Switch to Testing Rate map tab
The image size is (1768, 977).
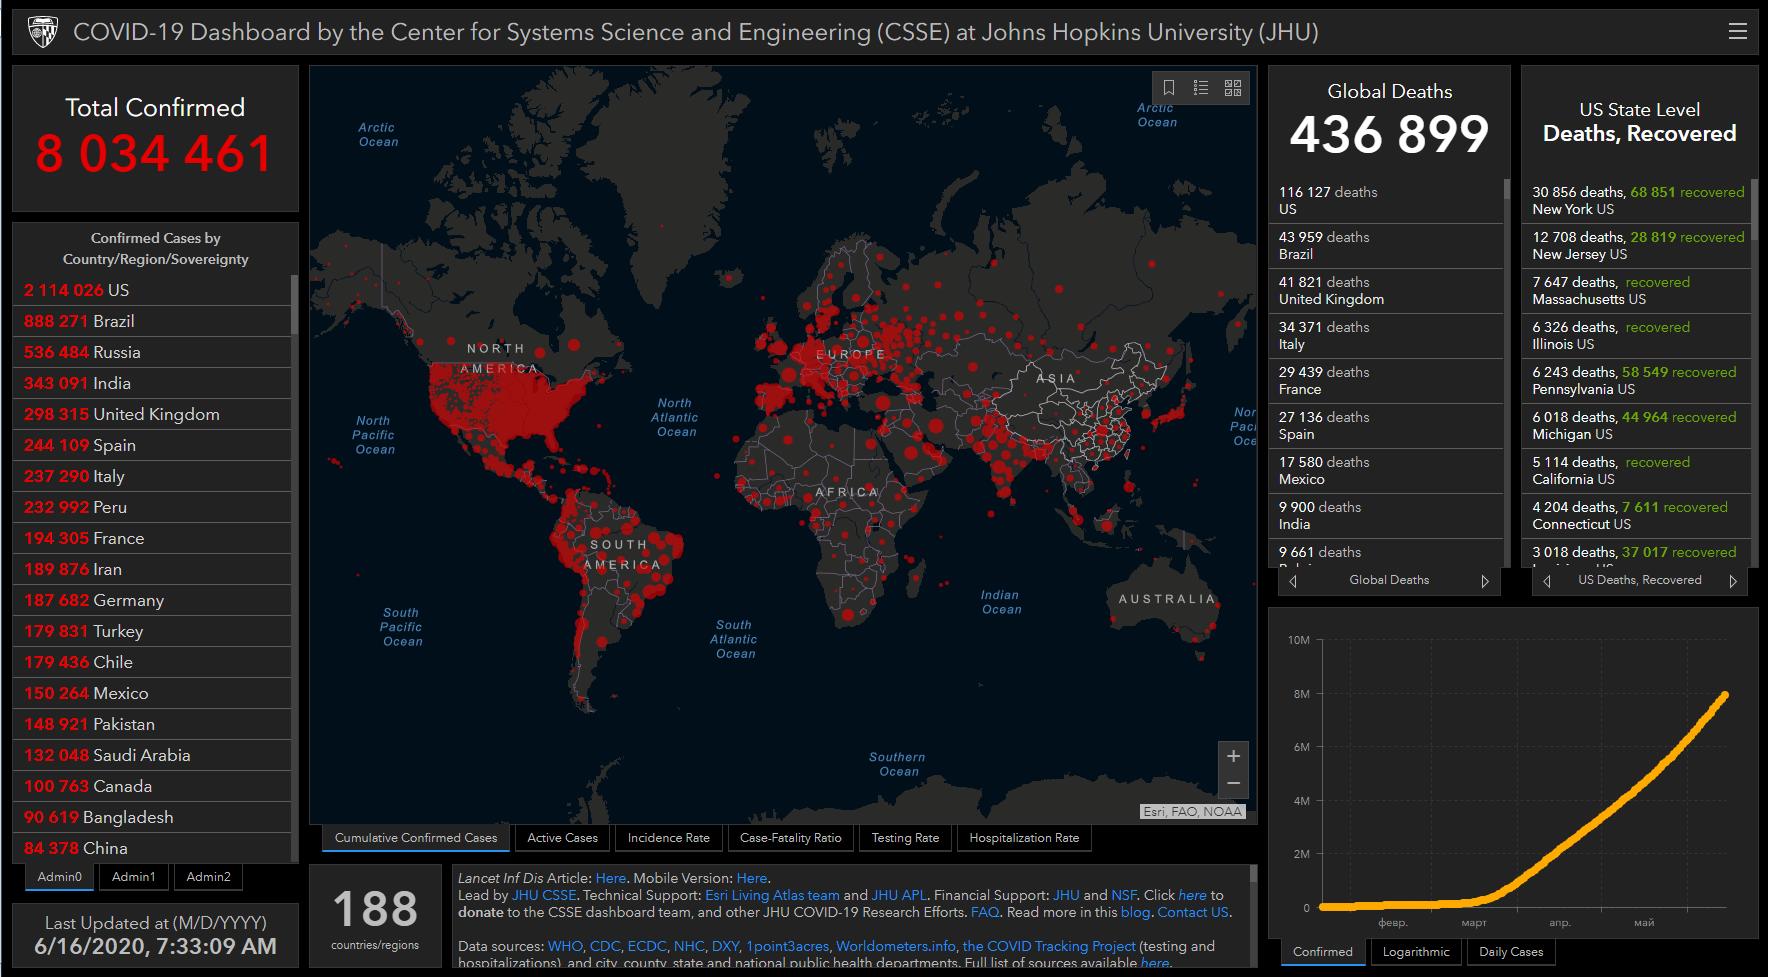(x=905, y=838)
